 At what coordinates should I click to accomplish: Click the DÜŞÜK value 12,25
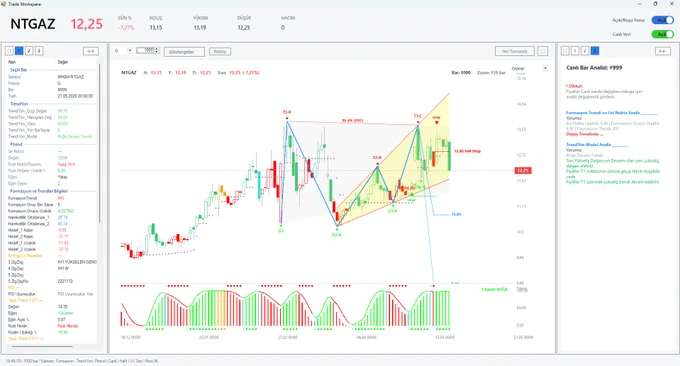[244, 27]
